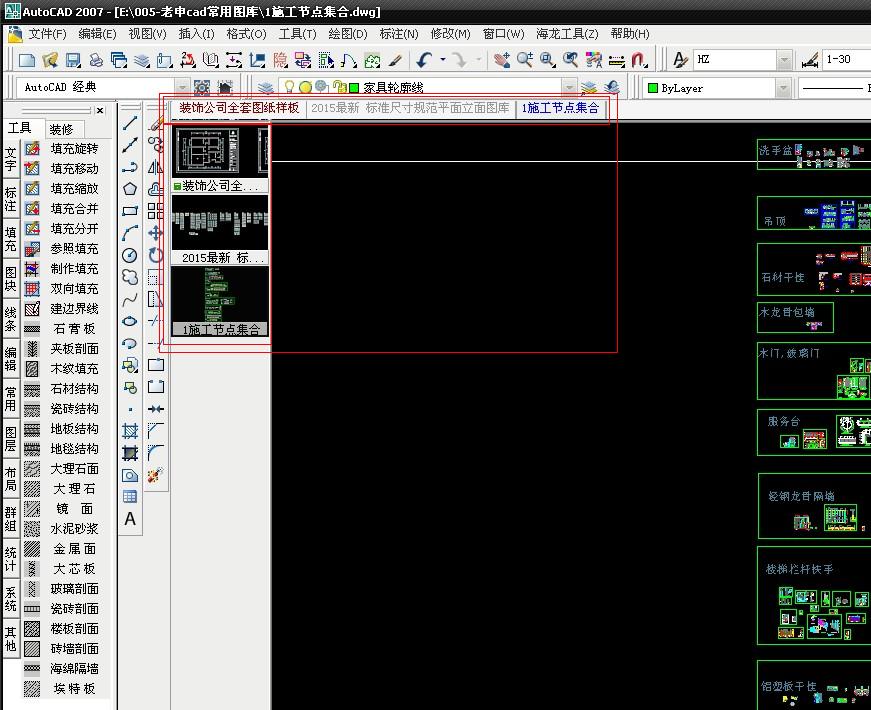Image resolution: width=871 pixels, height=710 pixels.
Task: Open the 帮助(H) menu
Action: click(630, 34)
